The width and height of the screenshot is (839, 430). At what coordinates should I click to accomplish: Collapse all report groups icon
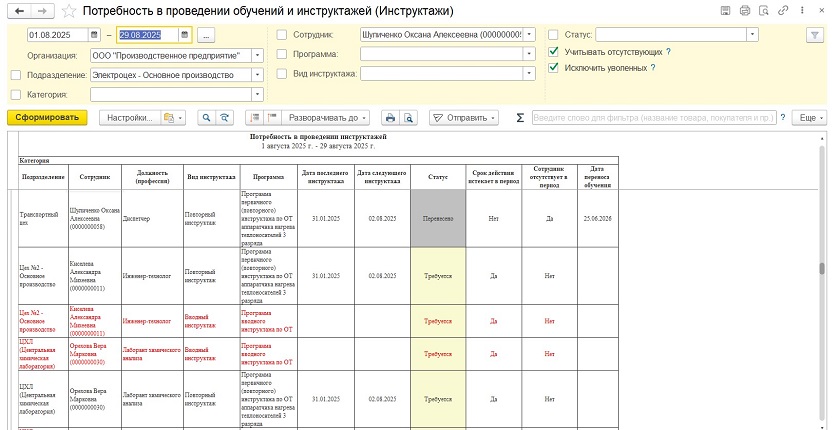pyautogui.click(x=255, y=118)
